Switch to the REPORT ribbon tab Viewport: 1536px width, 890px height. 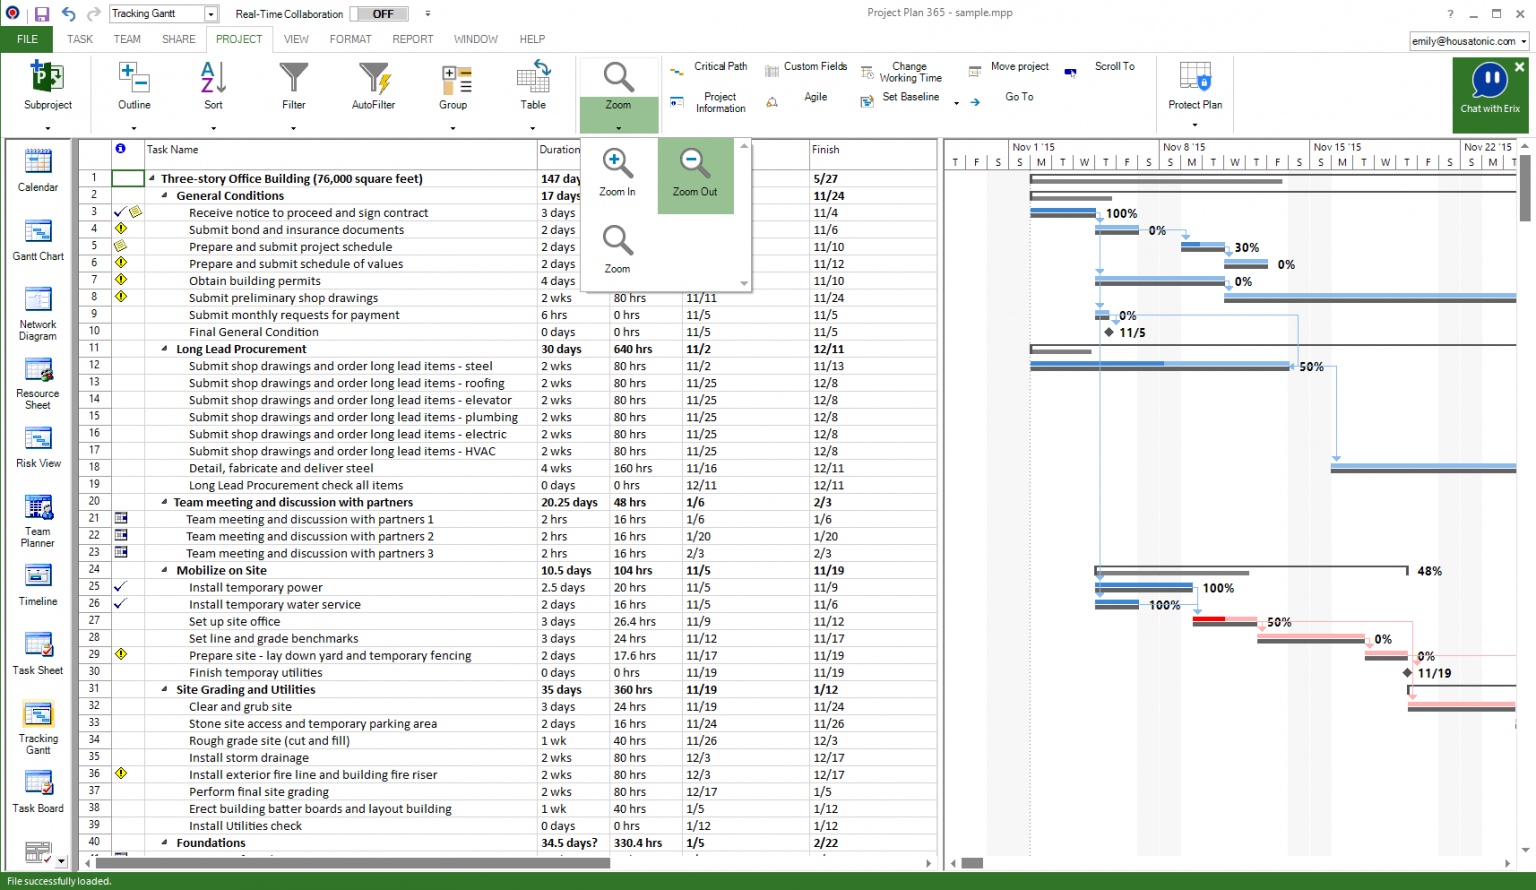pyautogui.click(x=413, y=39)
